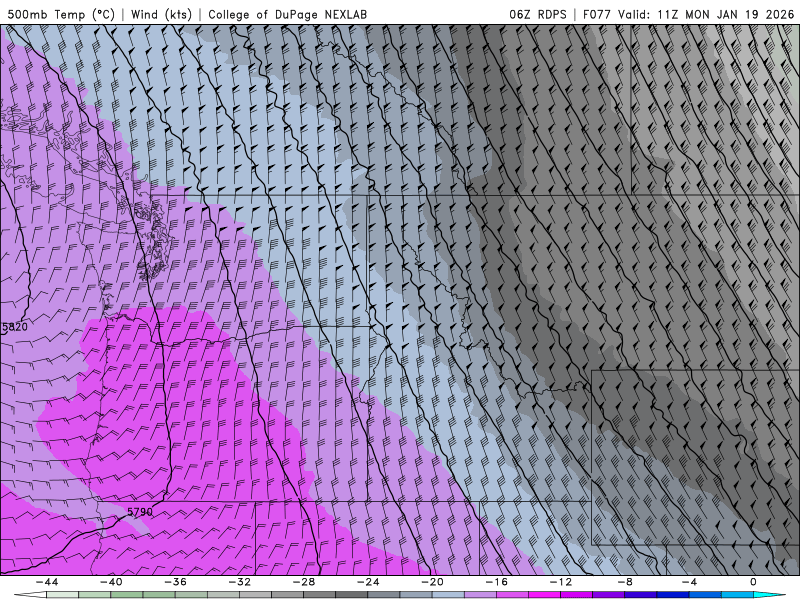
Task: Click the -16 color scale label
Action: click(x=497, y=582)
